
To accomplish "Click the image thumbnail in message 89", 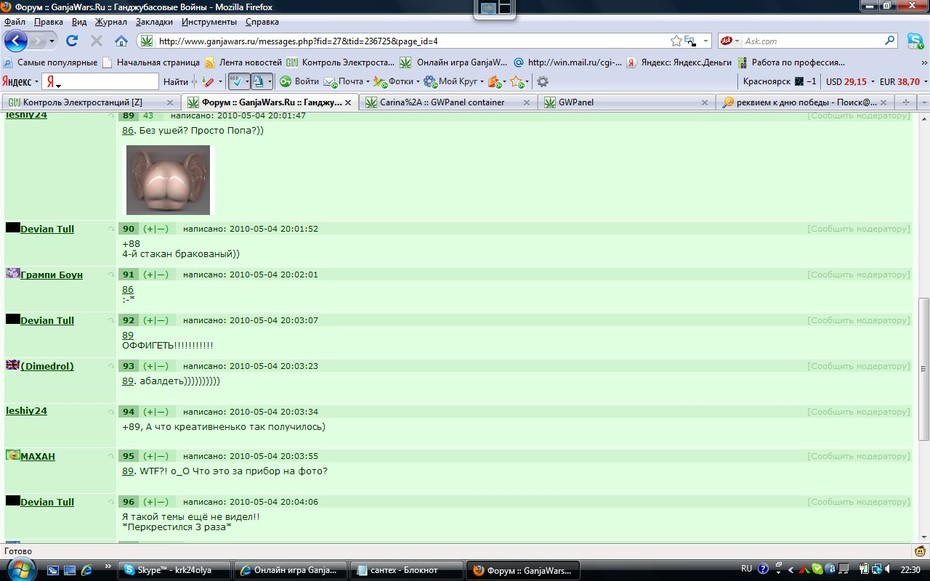I will pyautogui.click(x=168, y=180).
